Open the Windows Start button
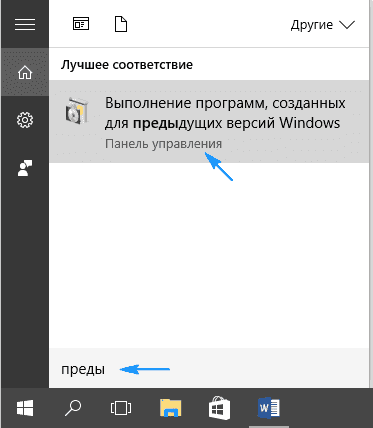The image size is (373, 428). 25,408
